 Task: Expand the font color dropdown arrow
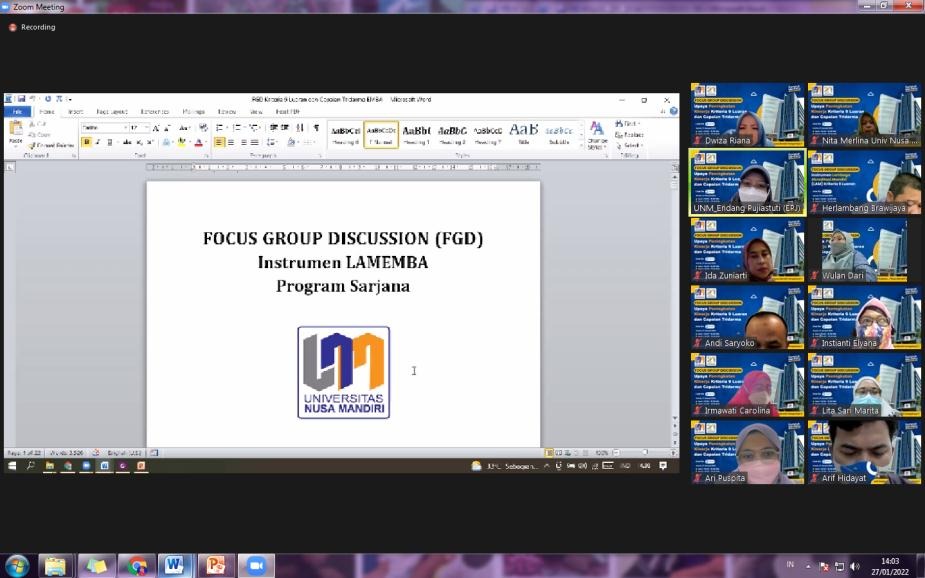pyautogui.click(x=207, y=143)
